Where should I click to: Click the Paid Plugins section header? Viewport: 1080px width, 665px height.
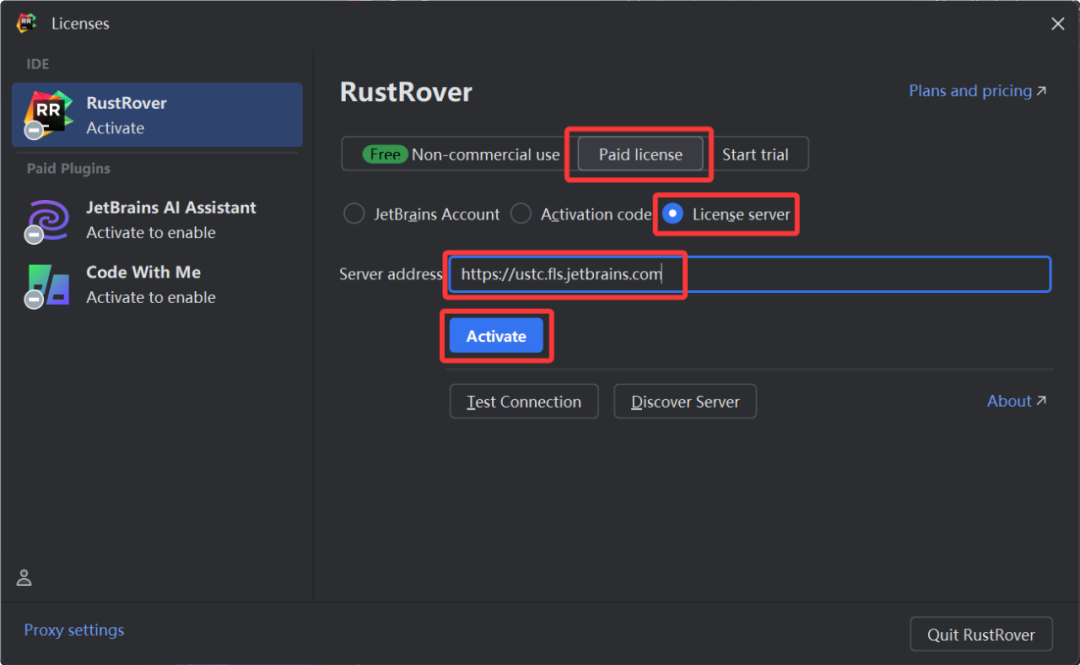[68, 169]
